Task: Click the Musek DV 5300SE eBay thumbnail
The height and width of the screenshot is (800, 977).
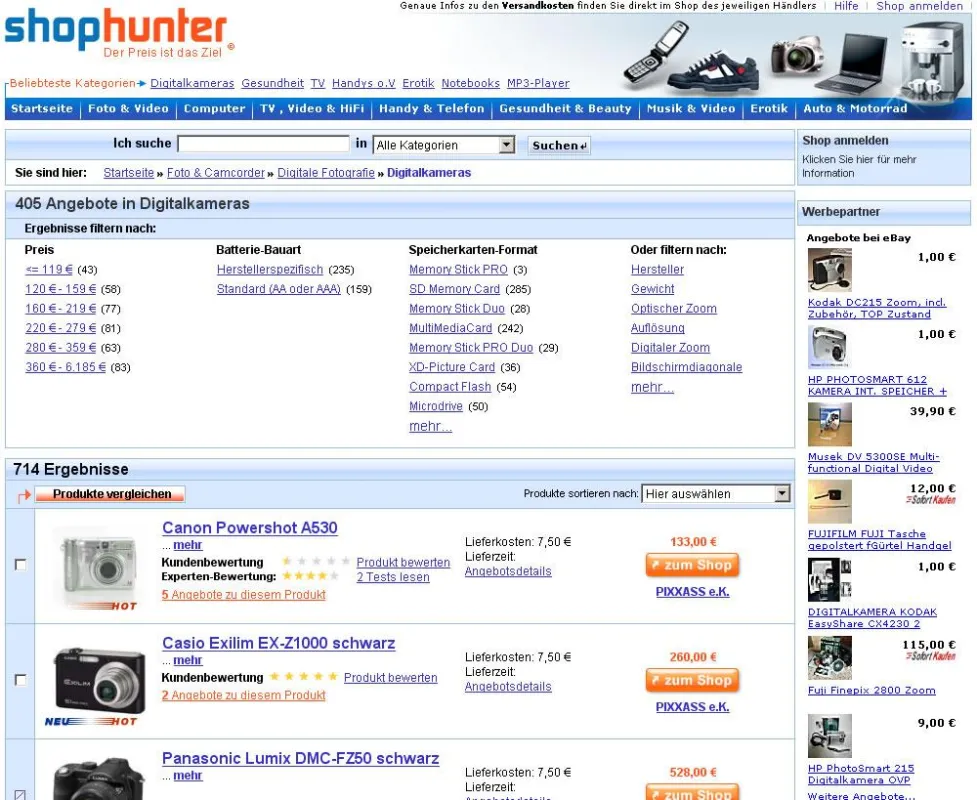Action: (x=829, y=424)
